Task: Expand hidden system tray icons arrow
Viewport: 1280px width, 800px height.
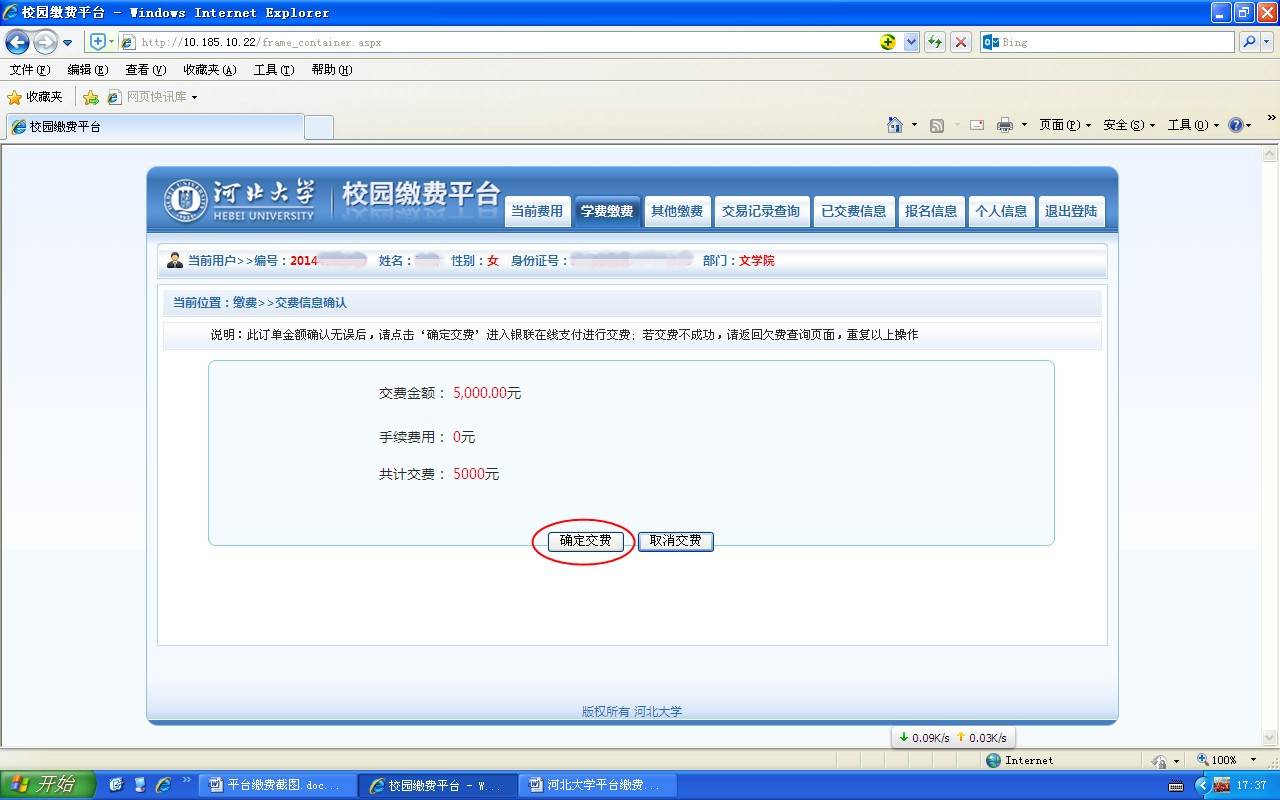Action: pyautogui.click(x=1202, y=786)
